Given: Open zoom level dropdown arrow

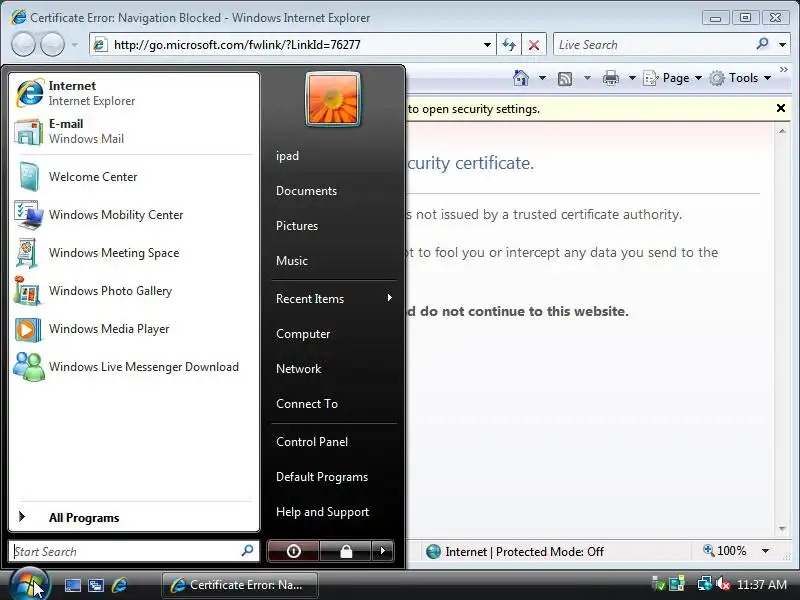Looking at the screenshot, I should click(765, 551).
